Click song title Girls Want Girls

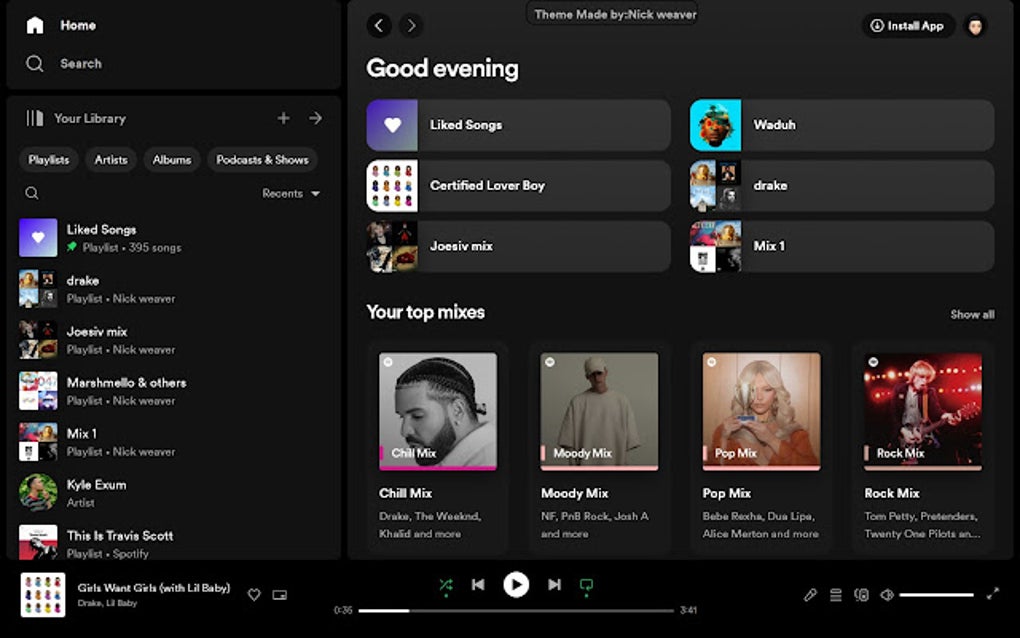pos(154,588)
